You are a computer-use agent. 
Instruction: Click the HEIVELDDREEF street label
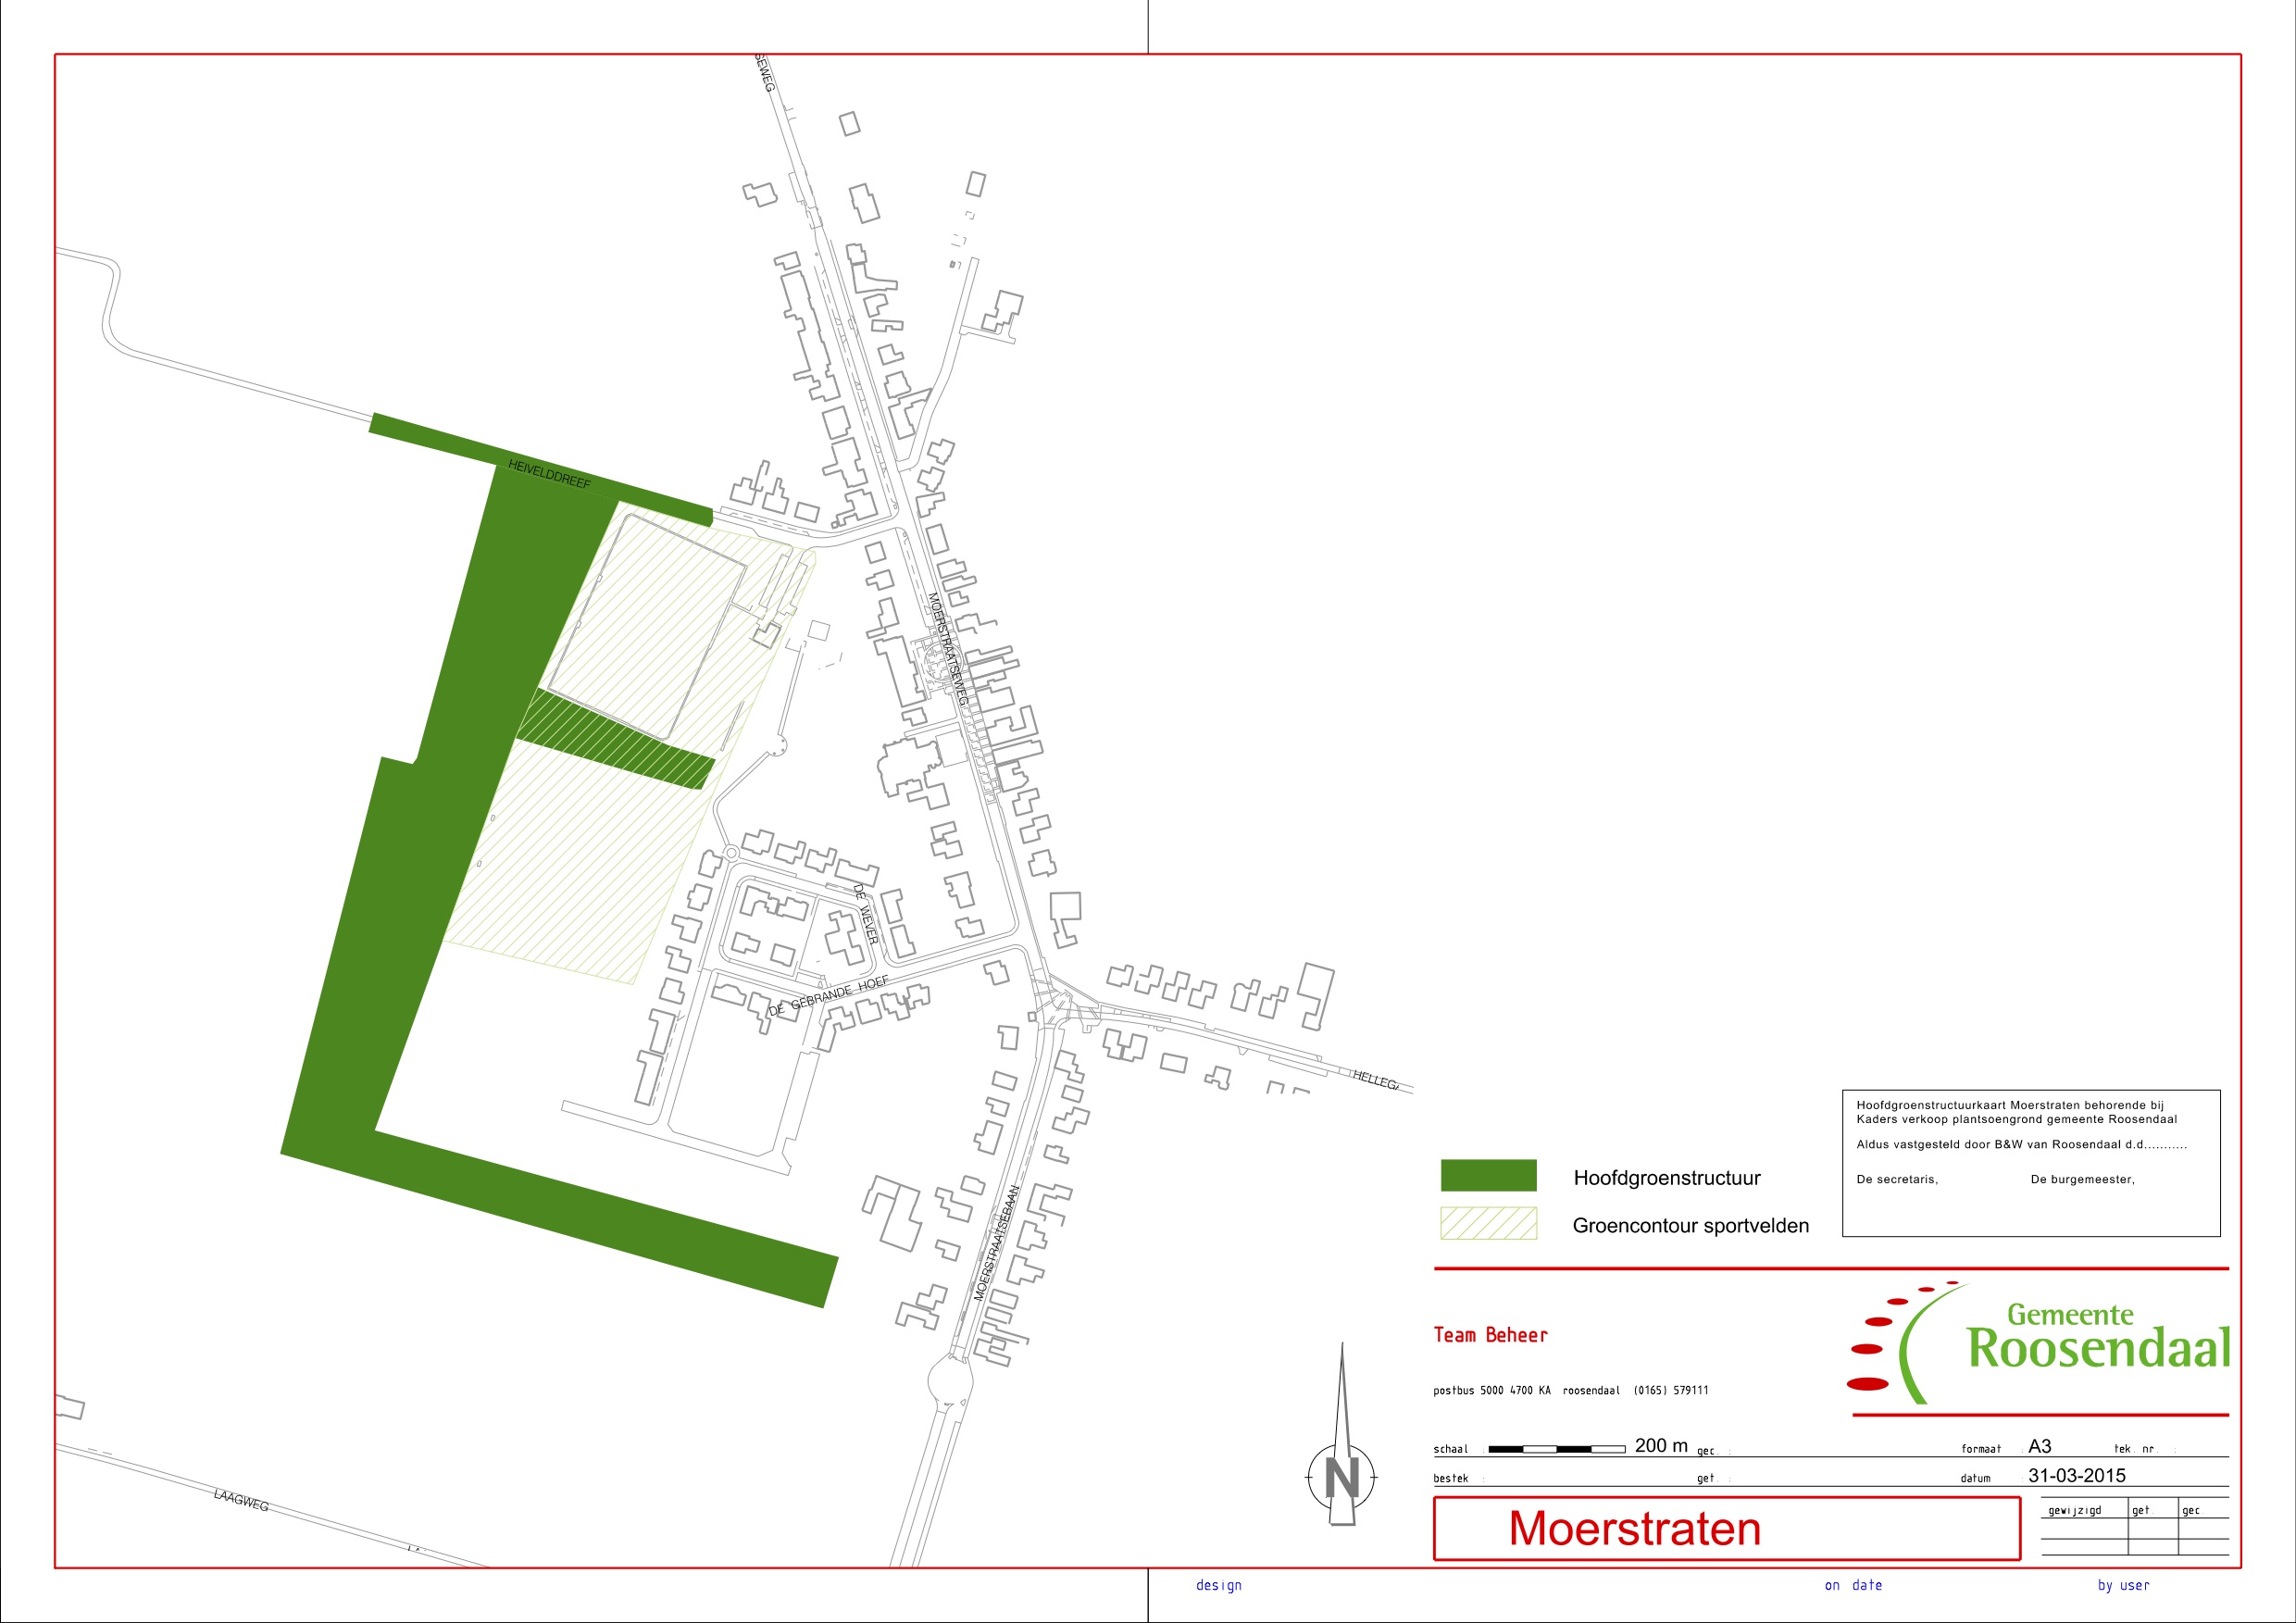[x=549, y=474]
